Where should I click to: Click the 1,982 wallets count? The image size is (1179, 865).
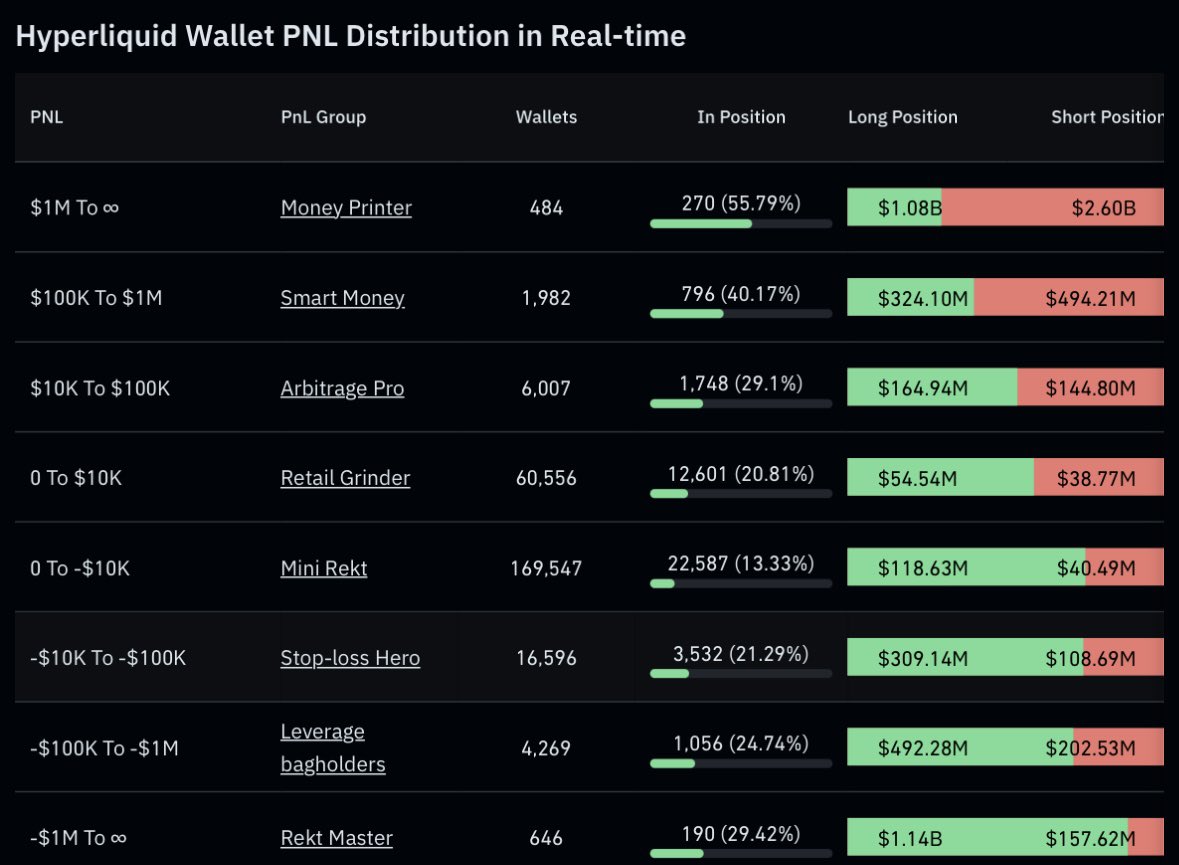(x=547, y=298)
